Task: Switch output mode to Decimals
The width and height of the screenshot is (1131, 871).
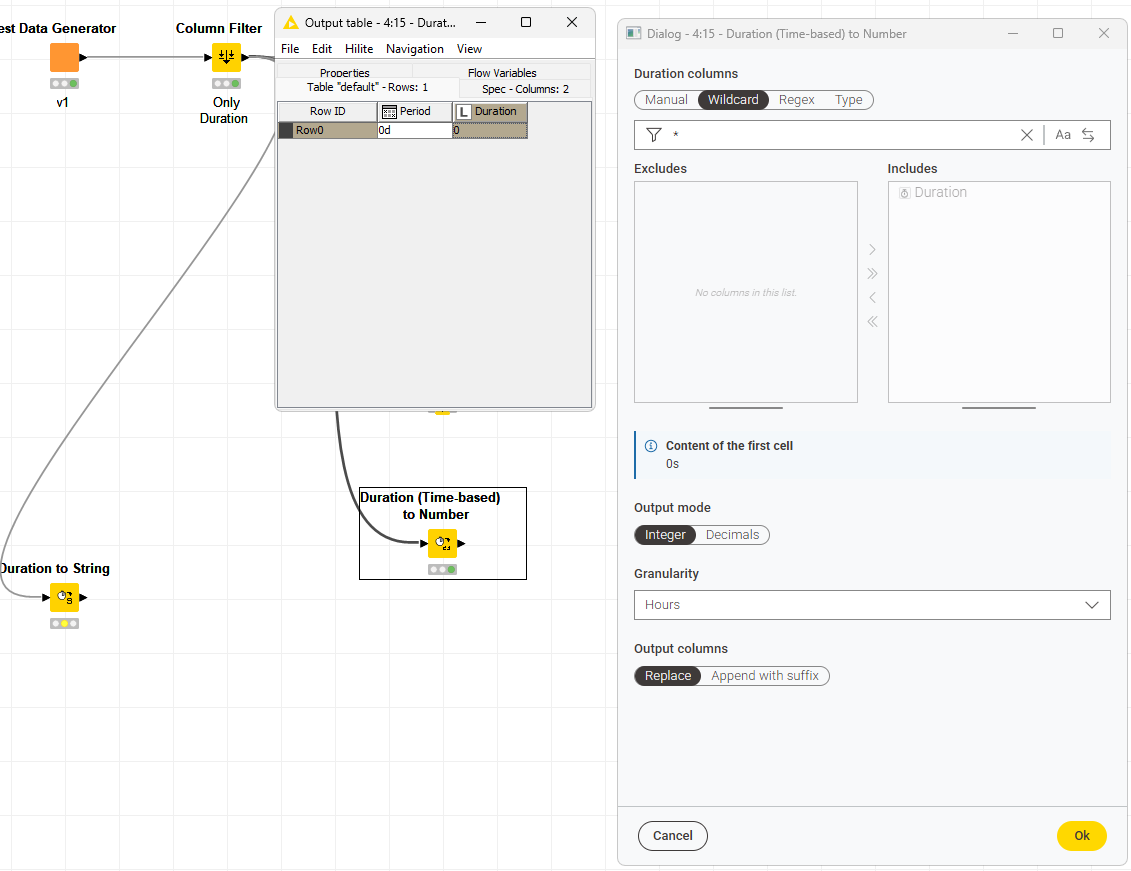Action: pyautogui.click(x=732, y=535)
